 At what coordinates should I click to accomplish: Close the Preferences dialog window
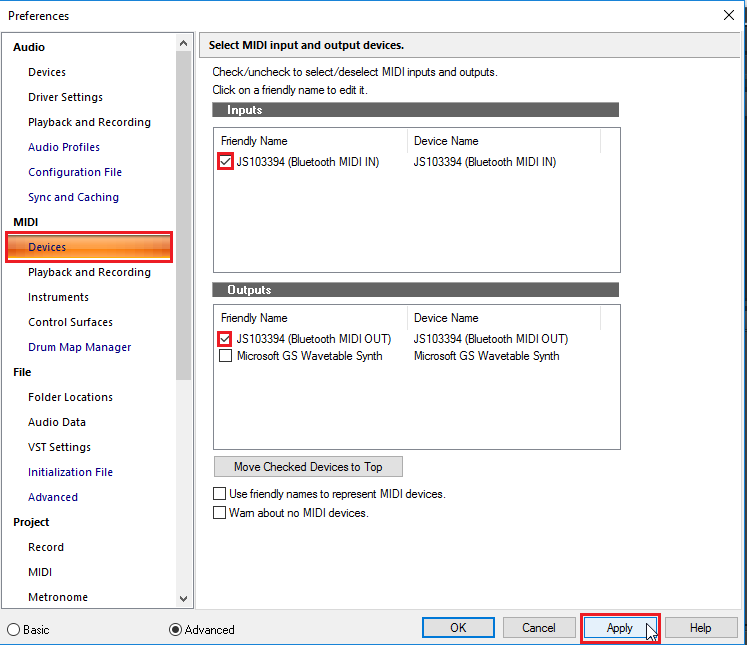(x=727, y=15)
